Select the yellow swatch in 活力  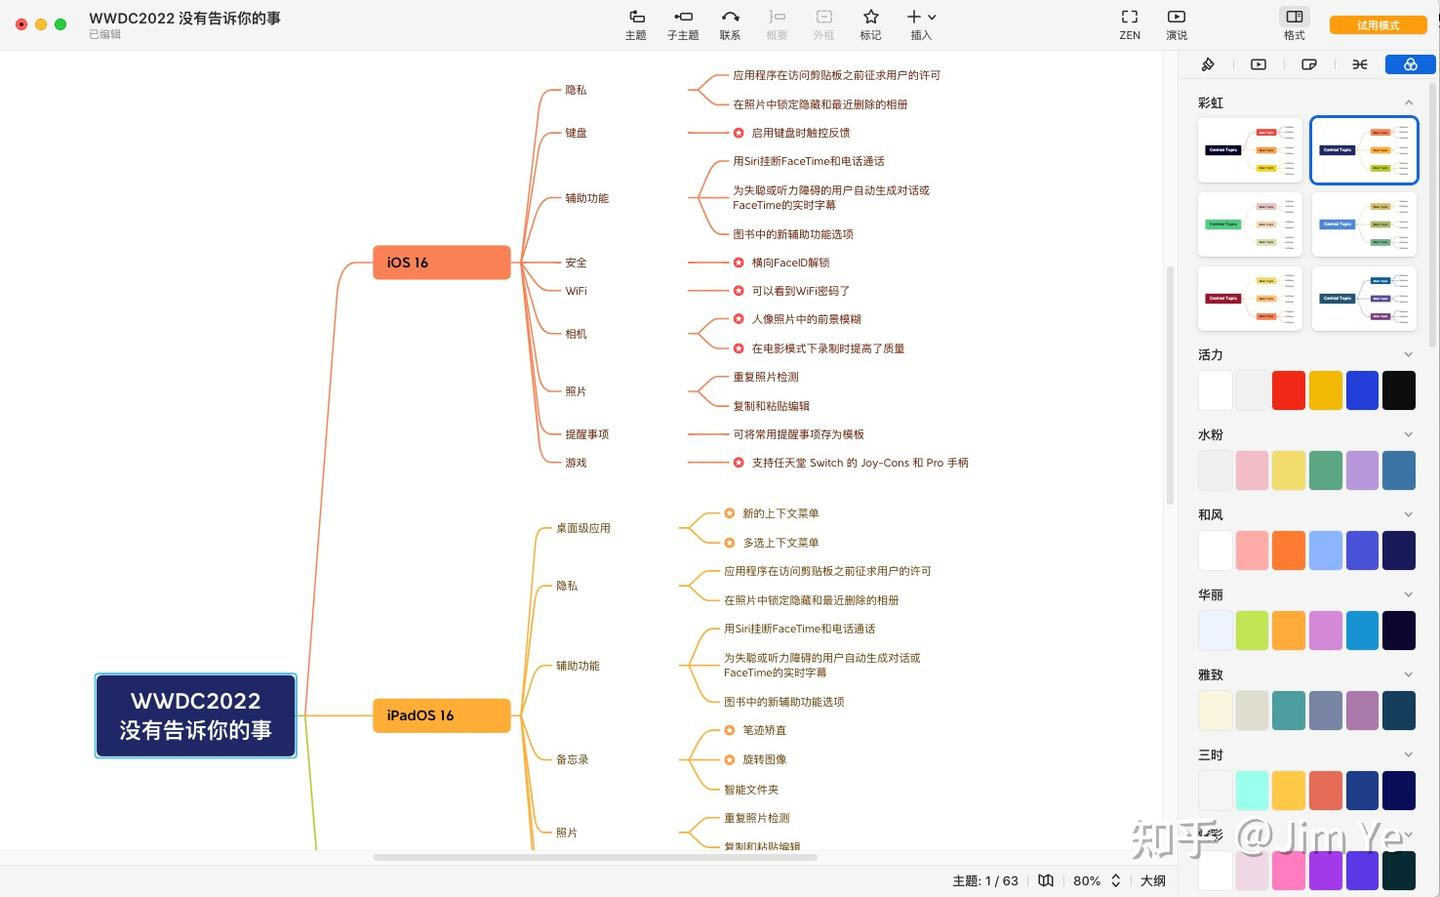point(1325,390)
